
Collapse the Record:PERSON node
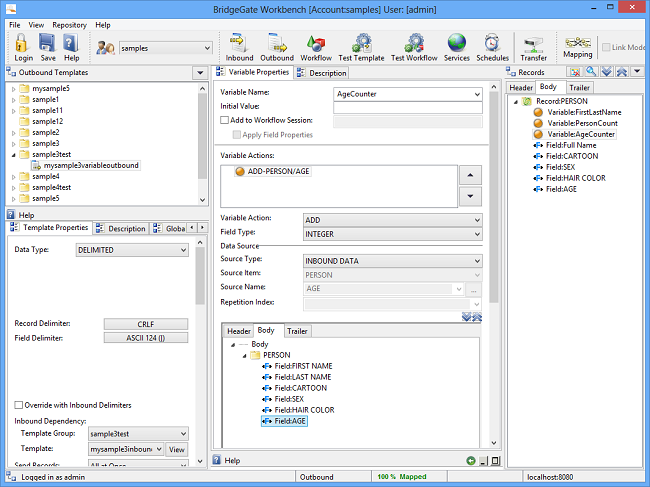tap(516, 102)
